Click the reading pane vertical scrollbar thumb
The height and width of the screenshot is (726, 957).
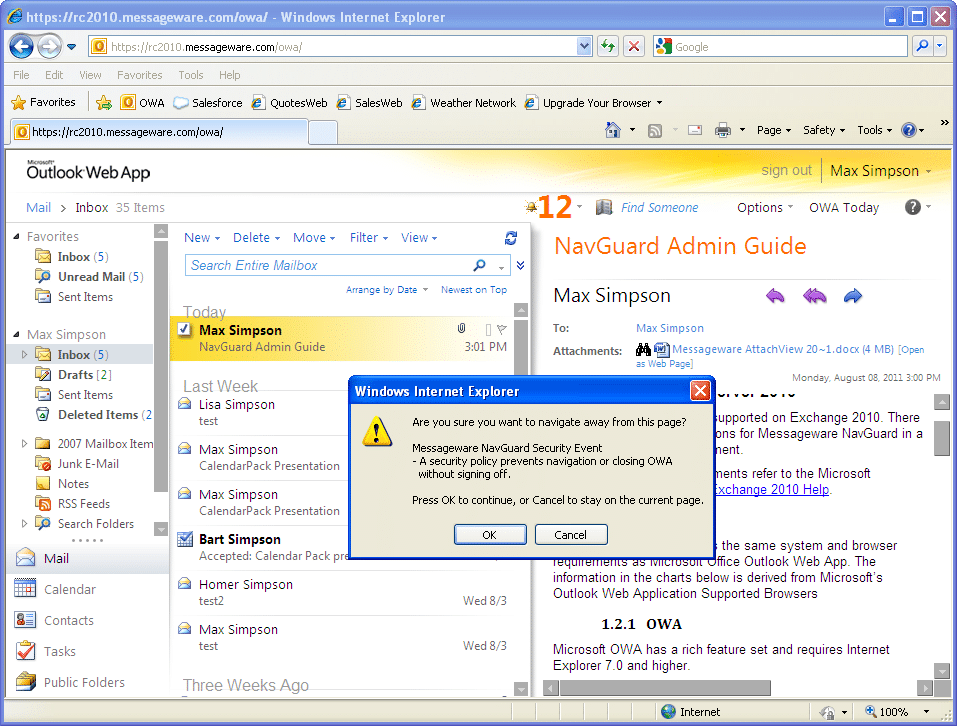[x=942, y=438]
